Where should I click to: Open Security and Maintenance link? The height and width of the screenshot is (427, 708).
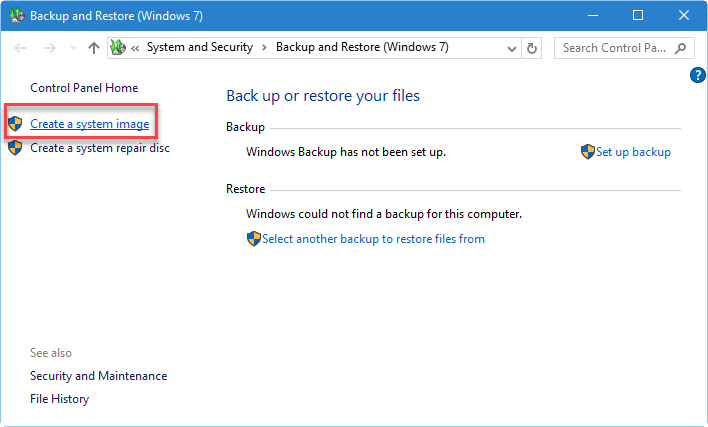click(98, 376)
